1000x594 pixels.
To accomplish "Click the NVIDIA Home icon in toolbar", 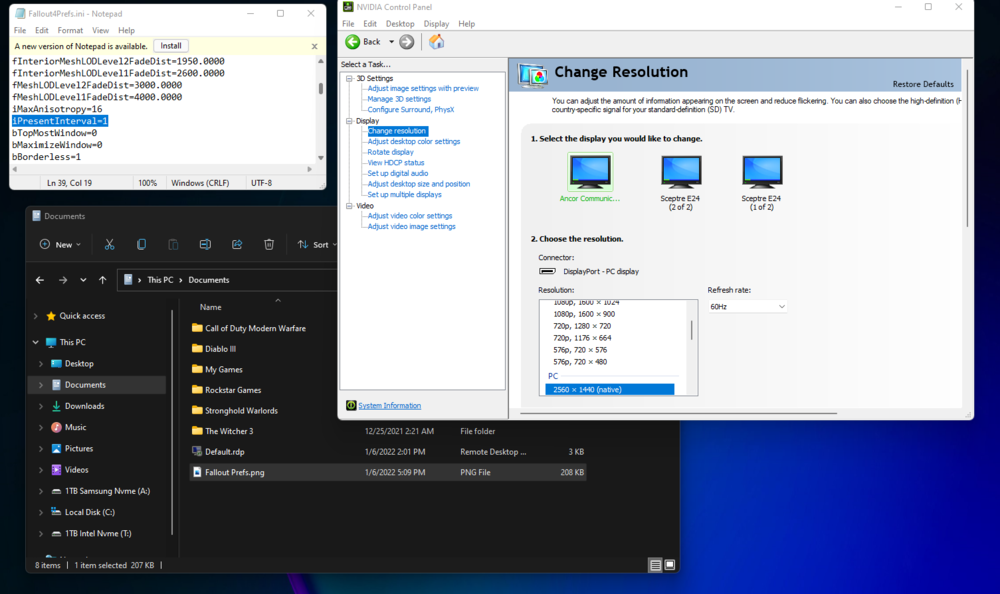I will [x=436, y=42].
